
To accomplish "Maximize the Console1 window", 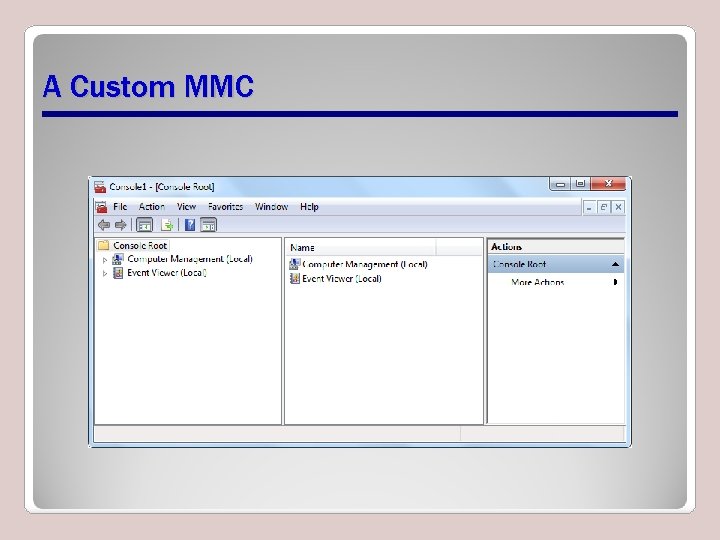I will (x=580, y=185).
